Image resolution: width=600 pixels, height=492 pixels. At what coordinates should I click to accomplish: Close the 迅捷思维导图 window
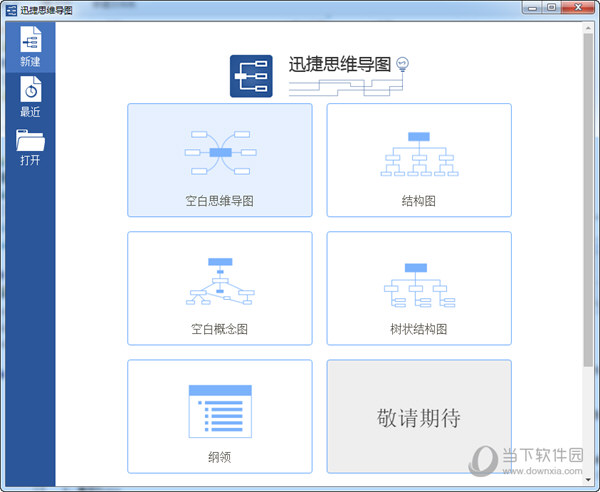(x=578, y=8)
